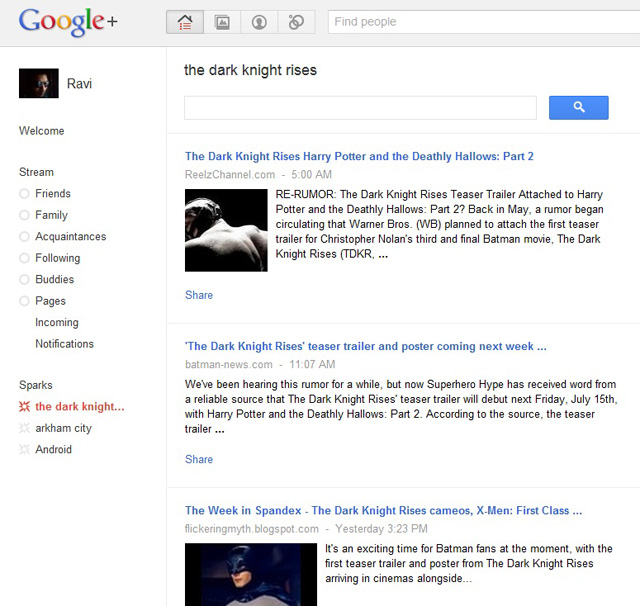
Task: Open the Buddies circle stream
Action: tap(54, 280)
